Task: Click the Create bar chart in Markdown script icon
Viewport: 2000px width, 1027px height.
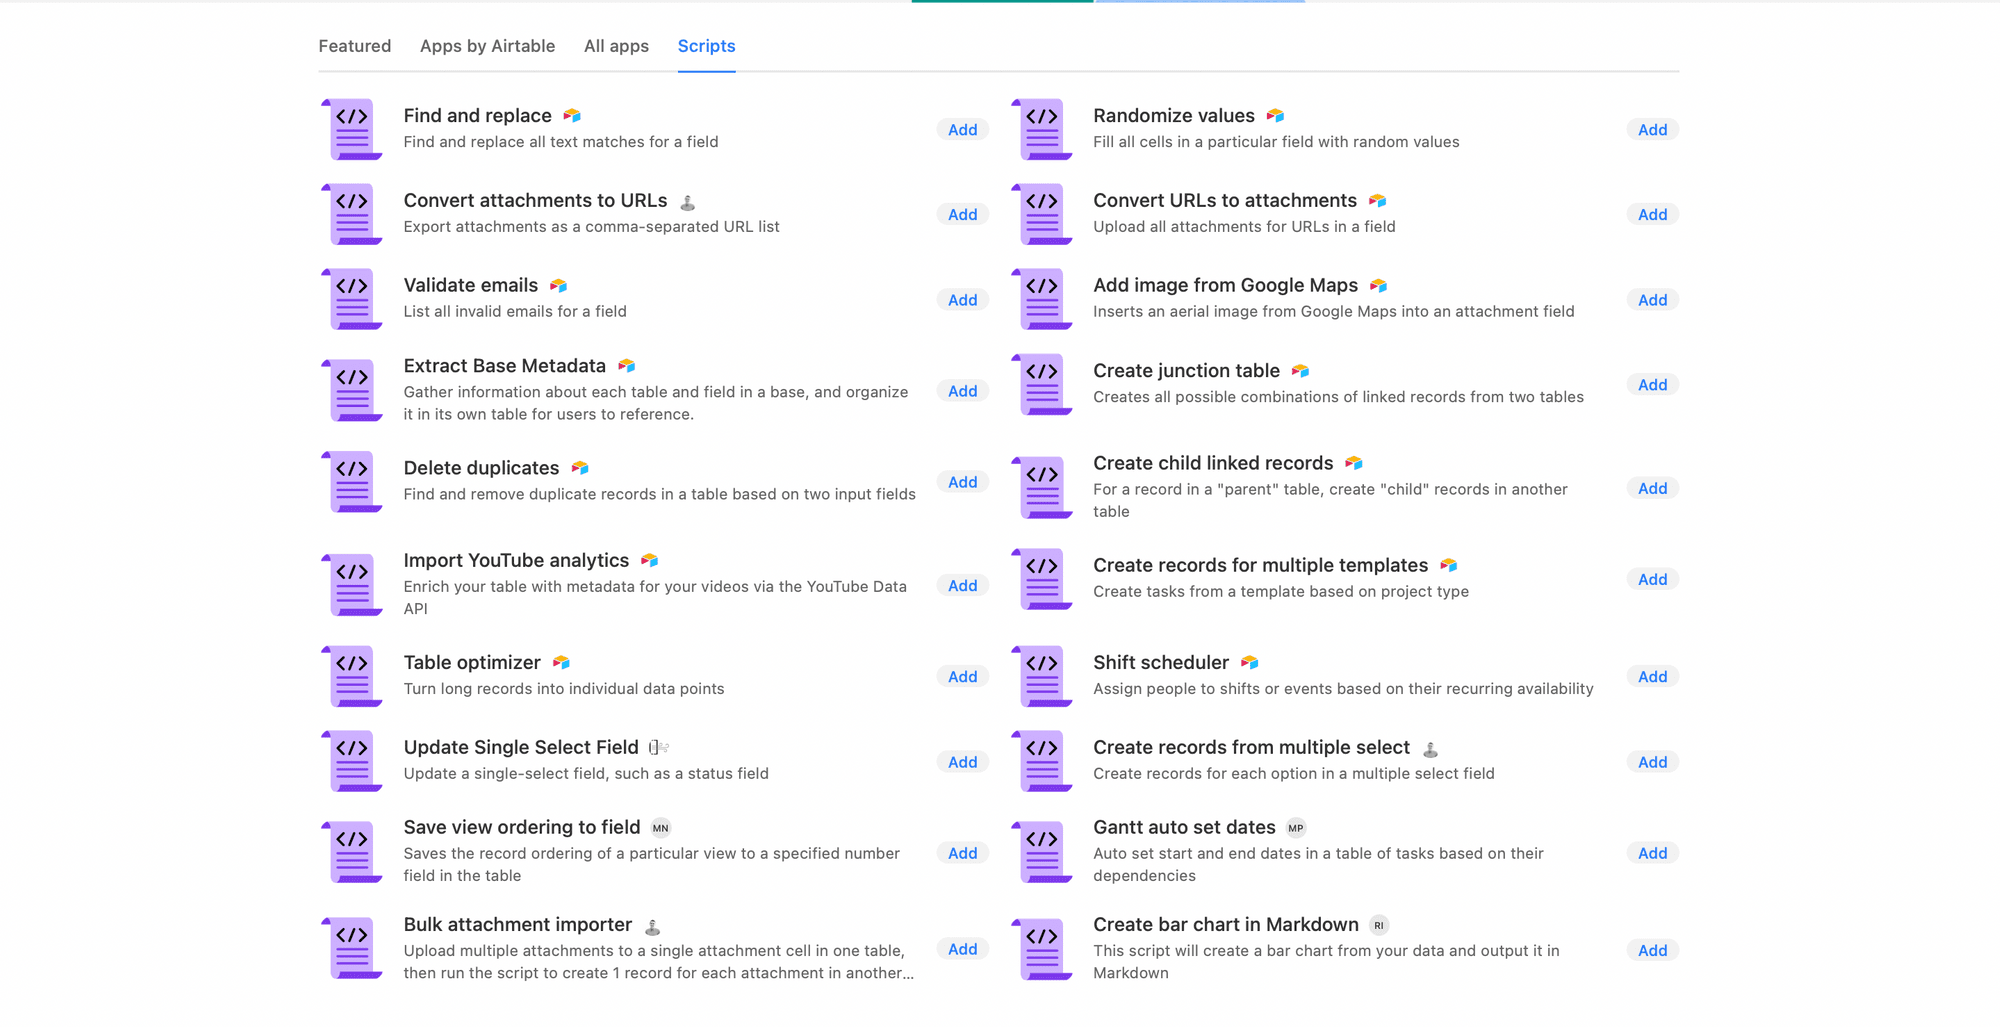Action: [1042, 950]
